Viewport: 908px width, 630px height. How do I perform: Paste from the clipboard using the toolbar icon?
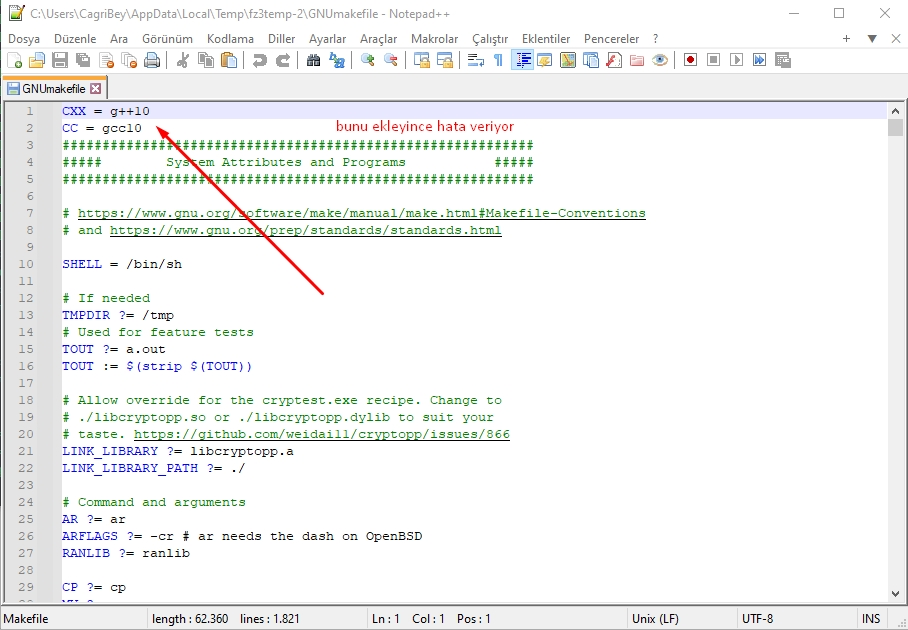pyautogui.click(x=229, y=60)
